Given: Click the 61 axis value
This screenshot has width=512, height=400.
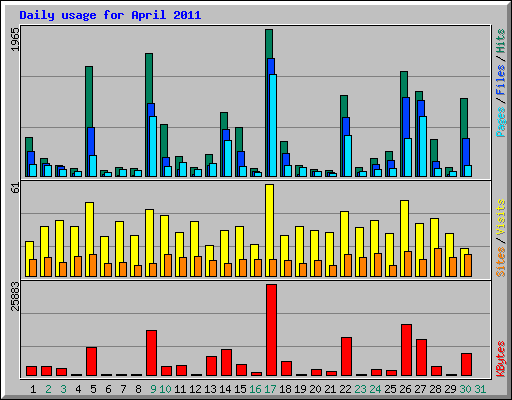Looking at the screenshot, I should point(15,188).
